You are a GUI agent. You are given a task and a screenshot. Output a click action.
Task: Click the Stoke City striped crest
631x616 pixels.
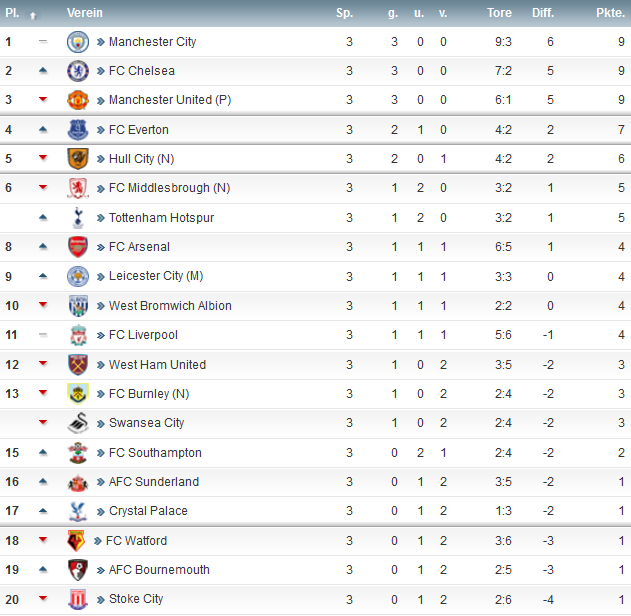tap(78, 599)
